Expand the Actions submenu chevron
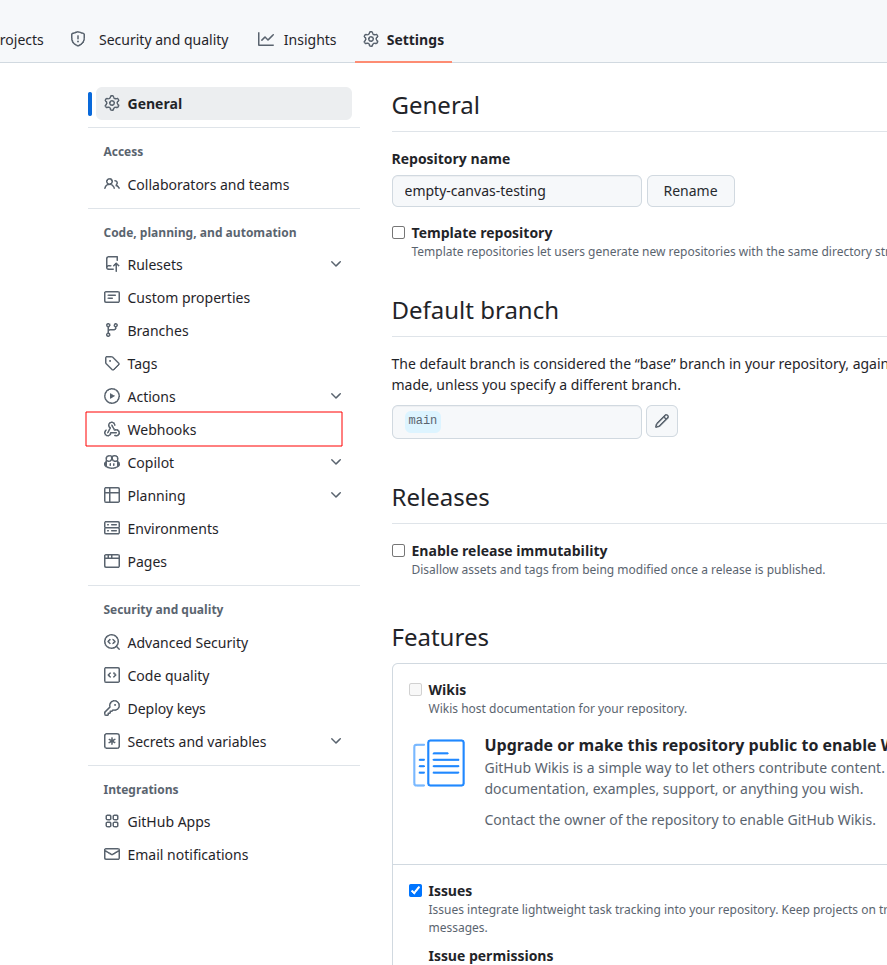This screenshot has width=887, height=965. (336, 396)
